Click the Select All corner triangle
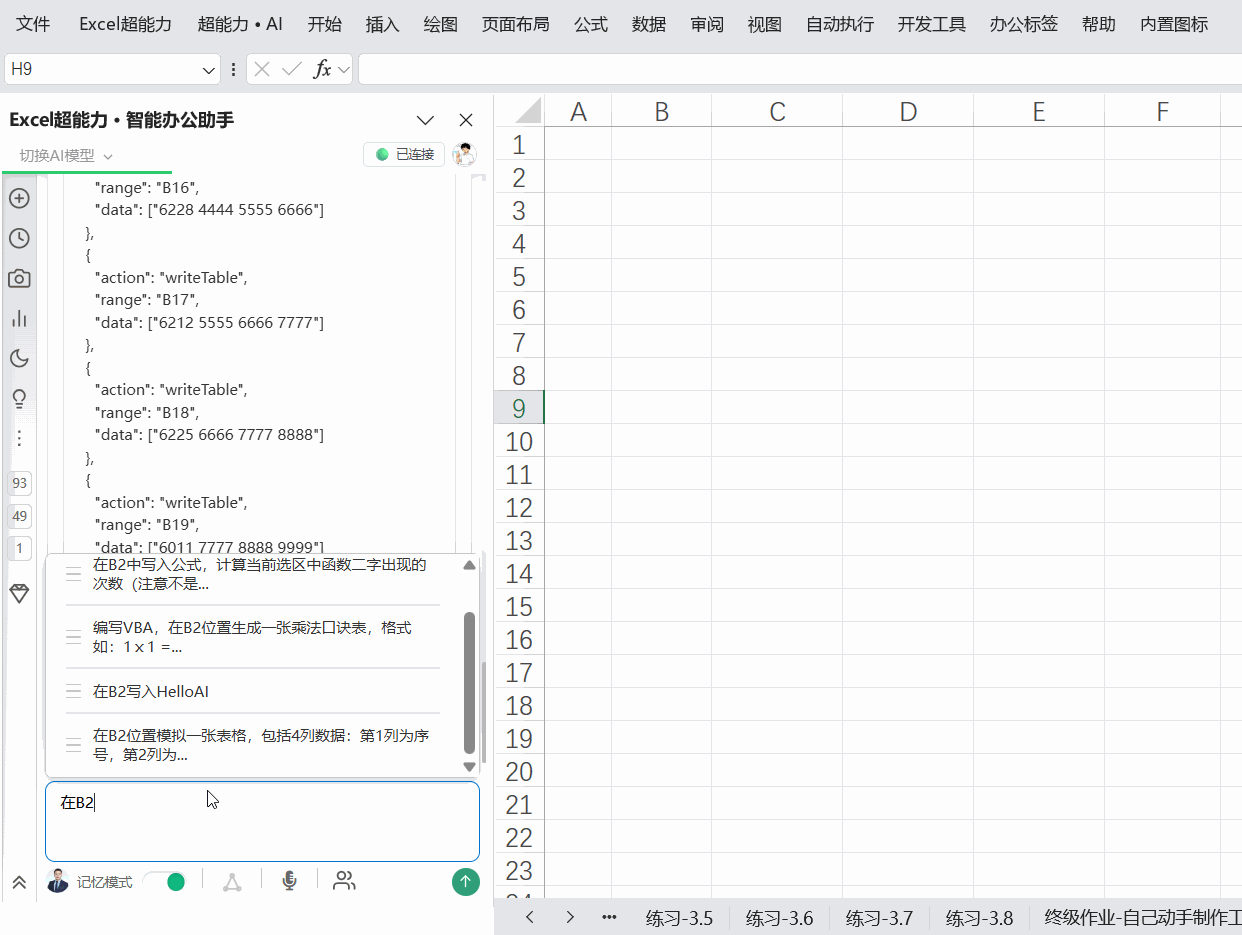The image size is (1242, 935). pos(527,110)
